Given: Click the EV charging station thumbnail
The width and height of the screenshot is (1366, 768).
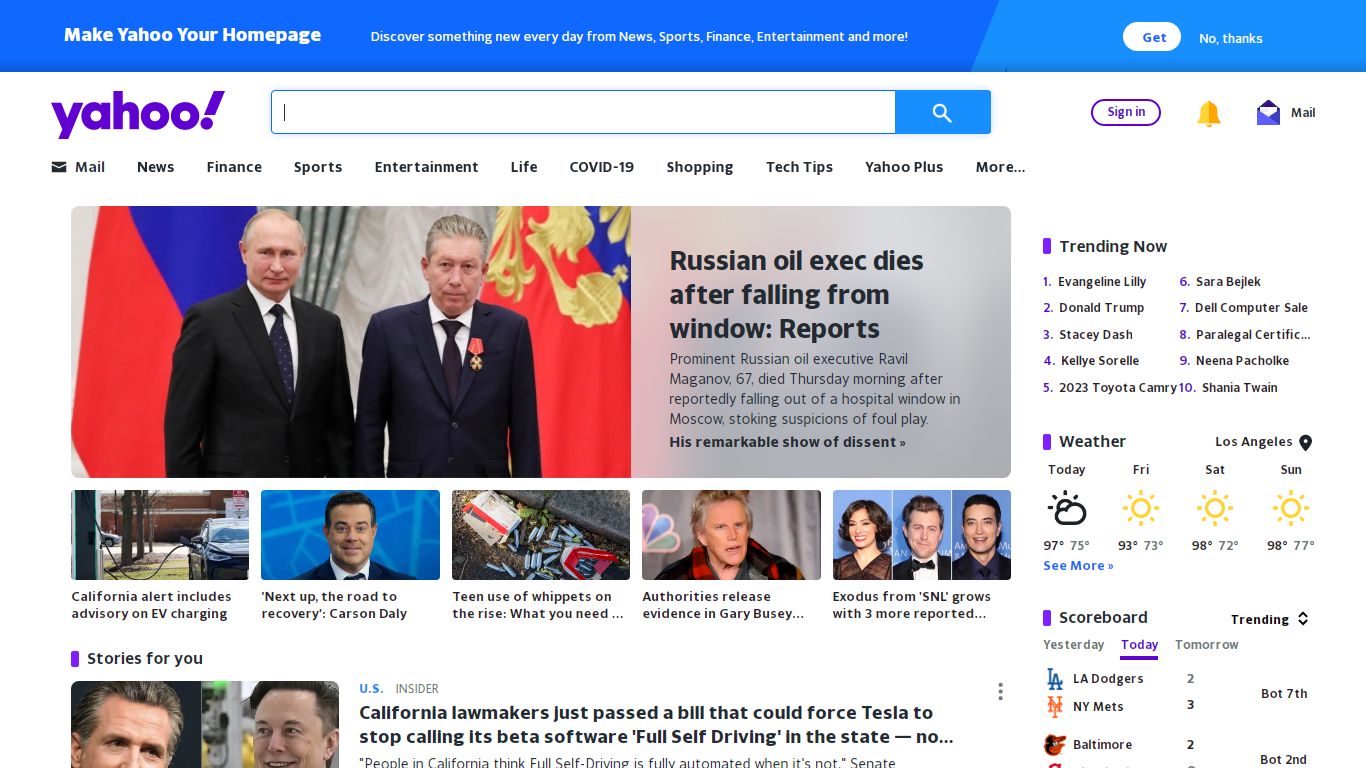Looking at the screenshot, I should tap(160, 535).
